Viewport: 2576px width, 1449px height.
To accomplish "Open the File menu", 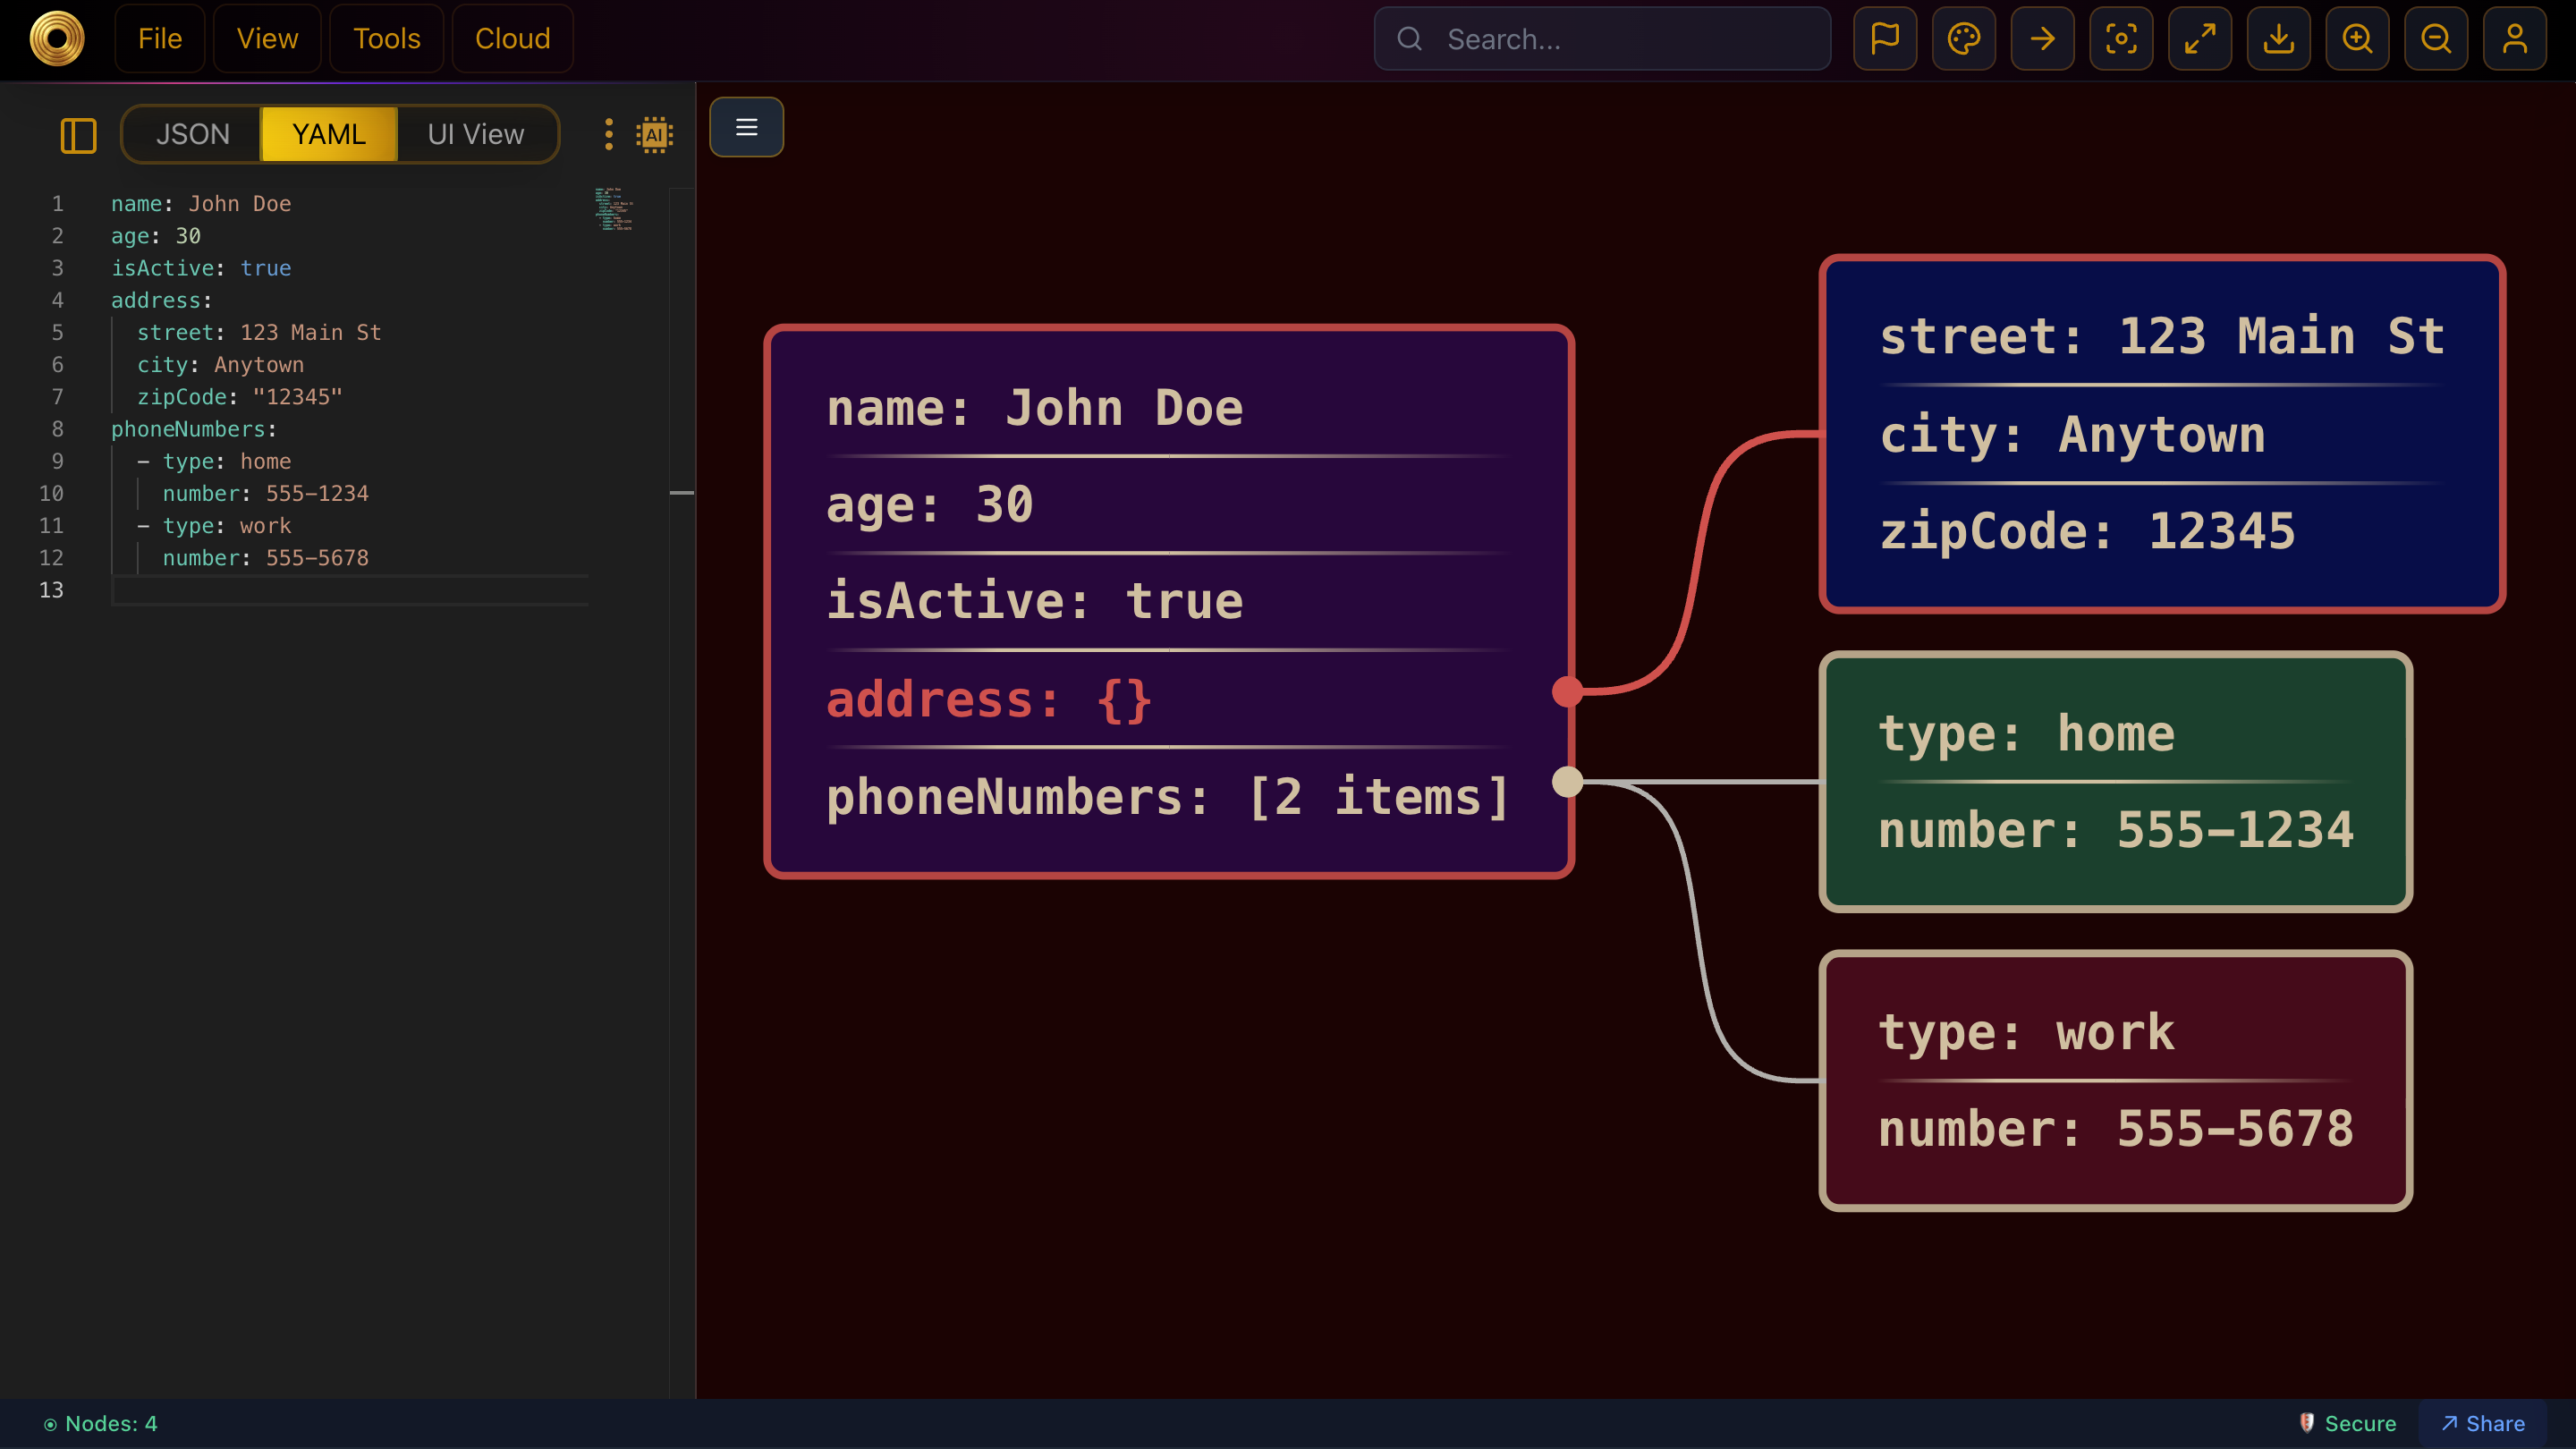I will [x=159, y=38].
